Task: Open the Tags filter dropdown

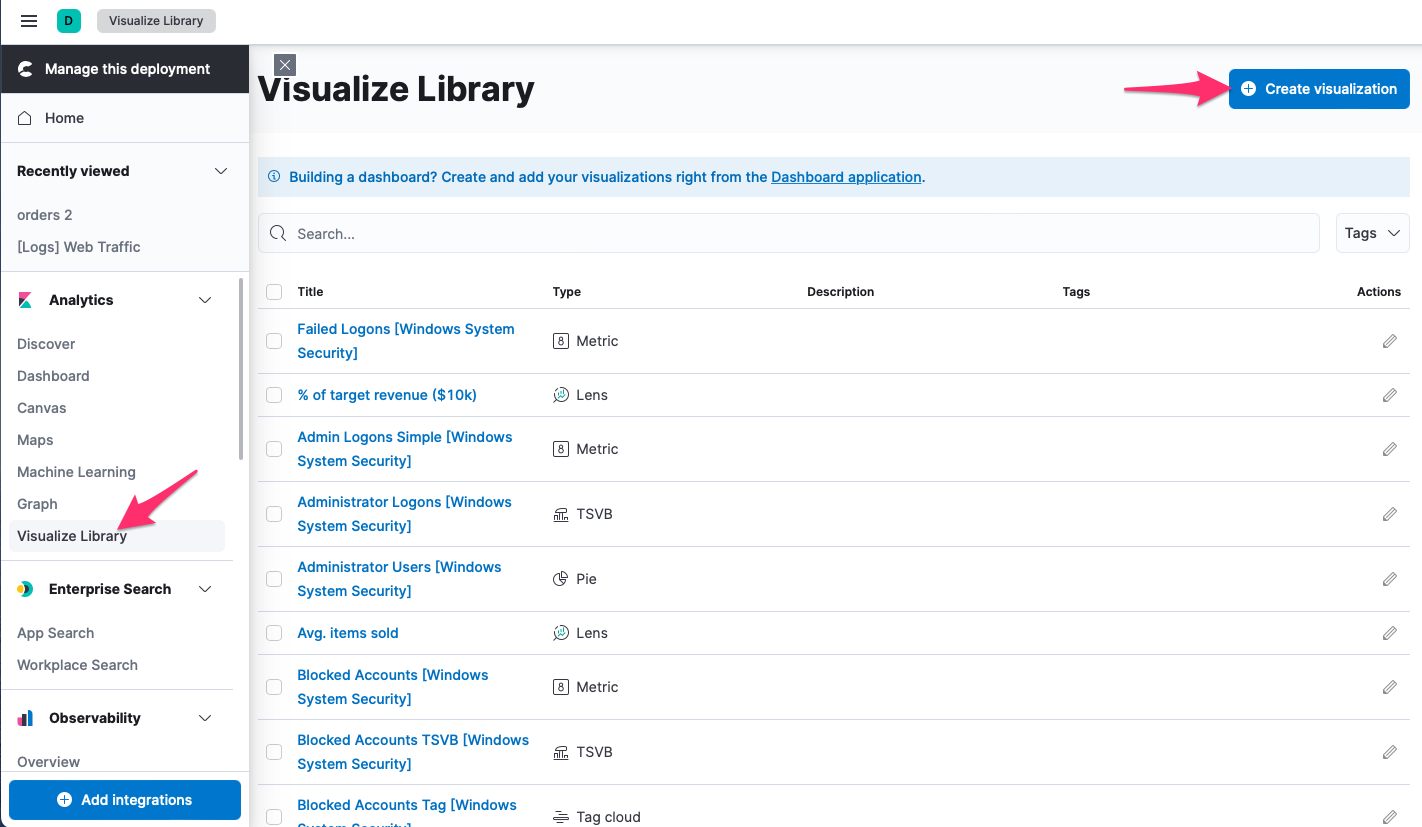Action: point(1371,232)
